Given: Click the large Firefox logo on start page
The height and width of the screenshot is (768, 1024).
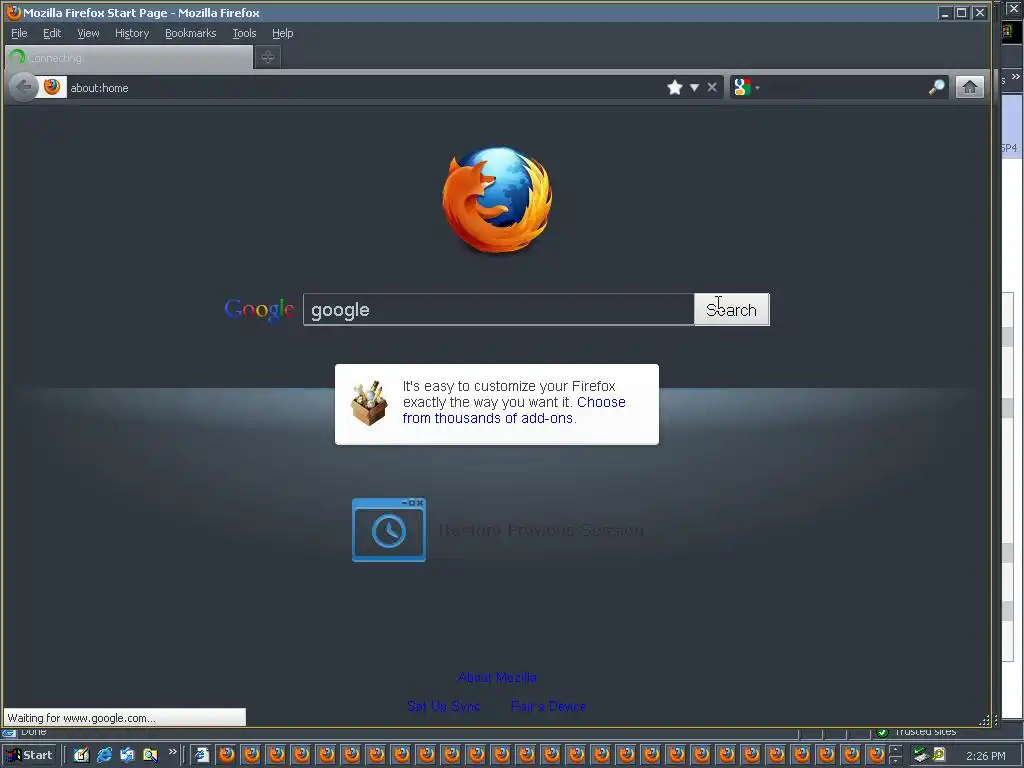Looking at the screenshot, I should tap(498, 200).
